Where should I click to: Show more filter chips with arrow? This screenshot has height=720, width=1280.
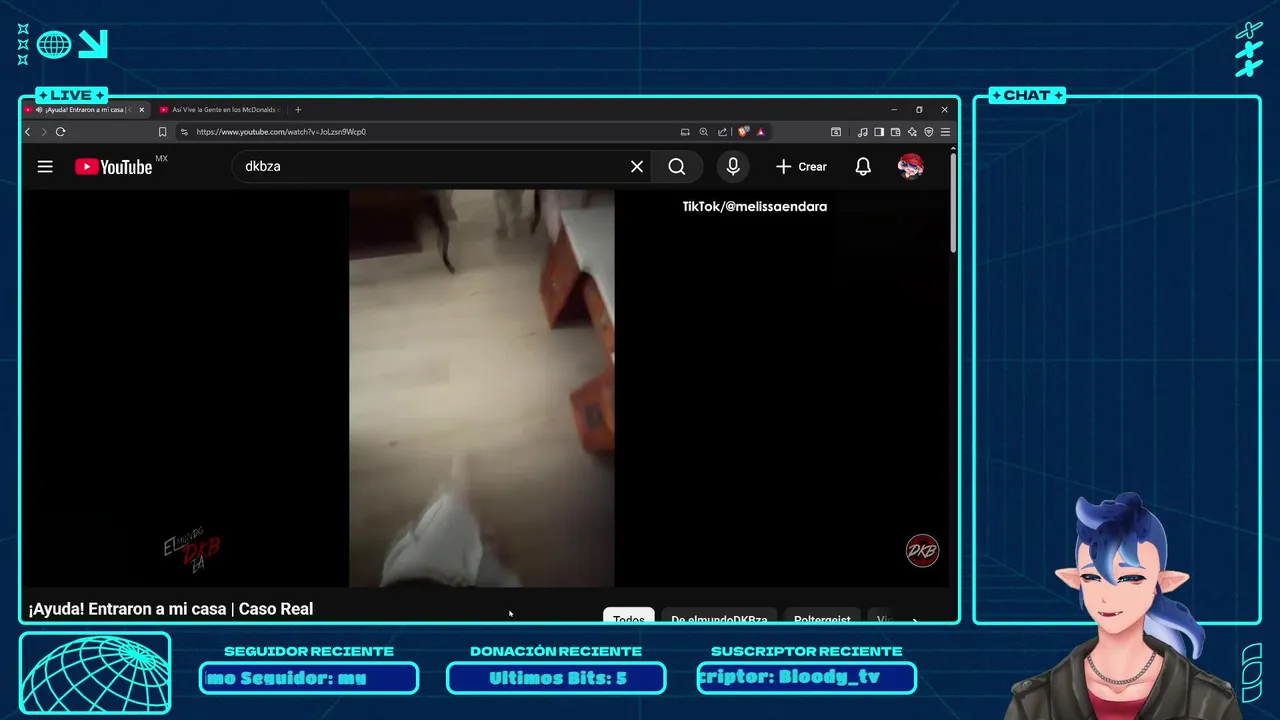tap(914, 619)
